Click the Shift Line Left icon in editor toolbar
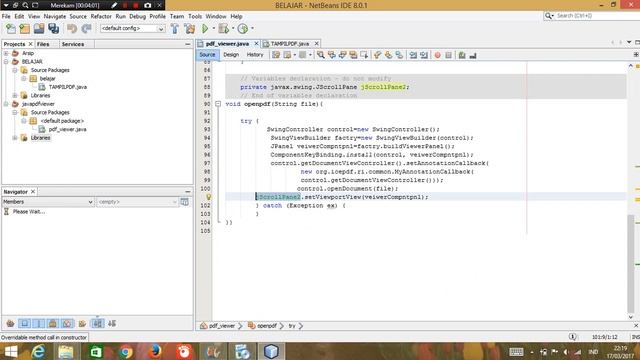 (x=413, y=55)
